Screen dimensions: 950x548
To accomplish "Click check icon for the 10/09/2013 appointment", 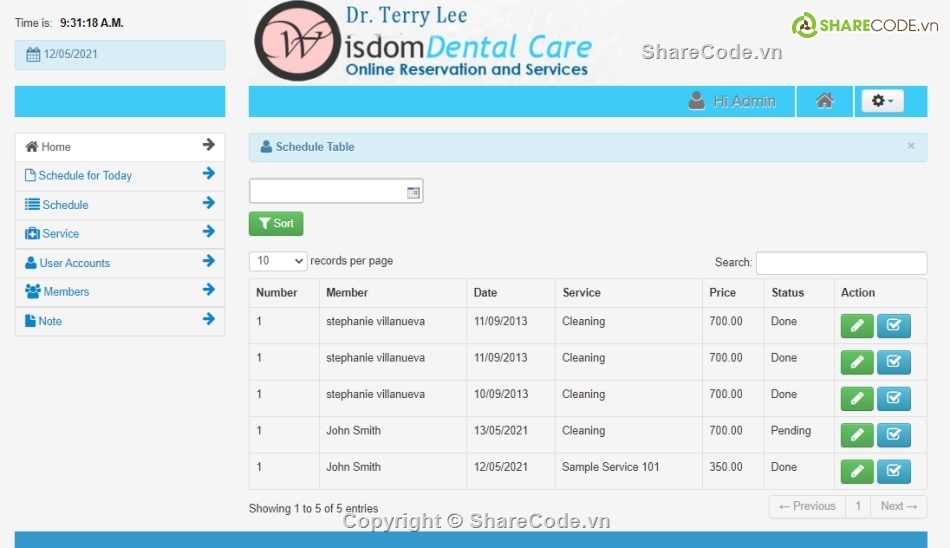I will (x=894, y=398).
